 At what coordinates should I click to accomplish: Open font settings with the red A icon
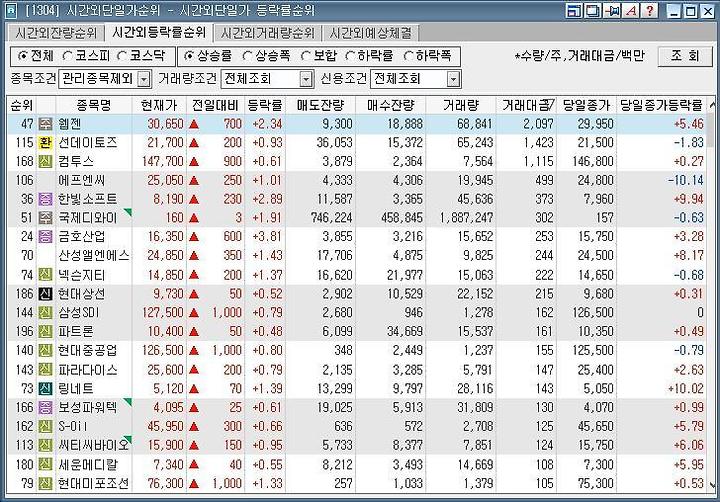[631, 11]
